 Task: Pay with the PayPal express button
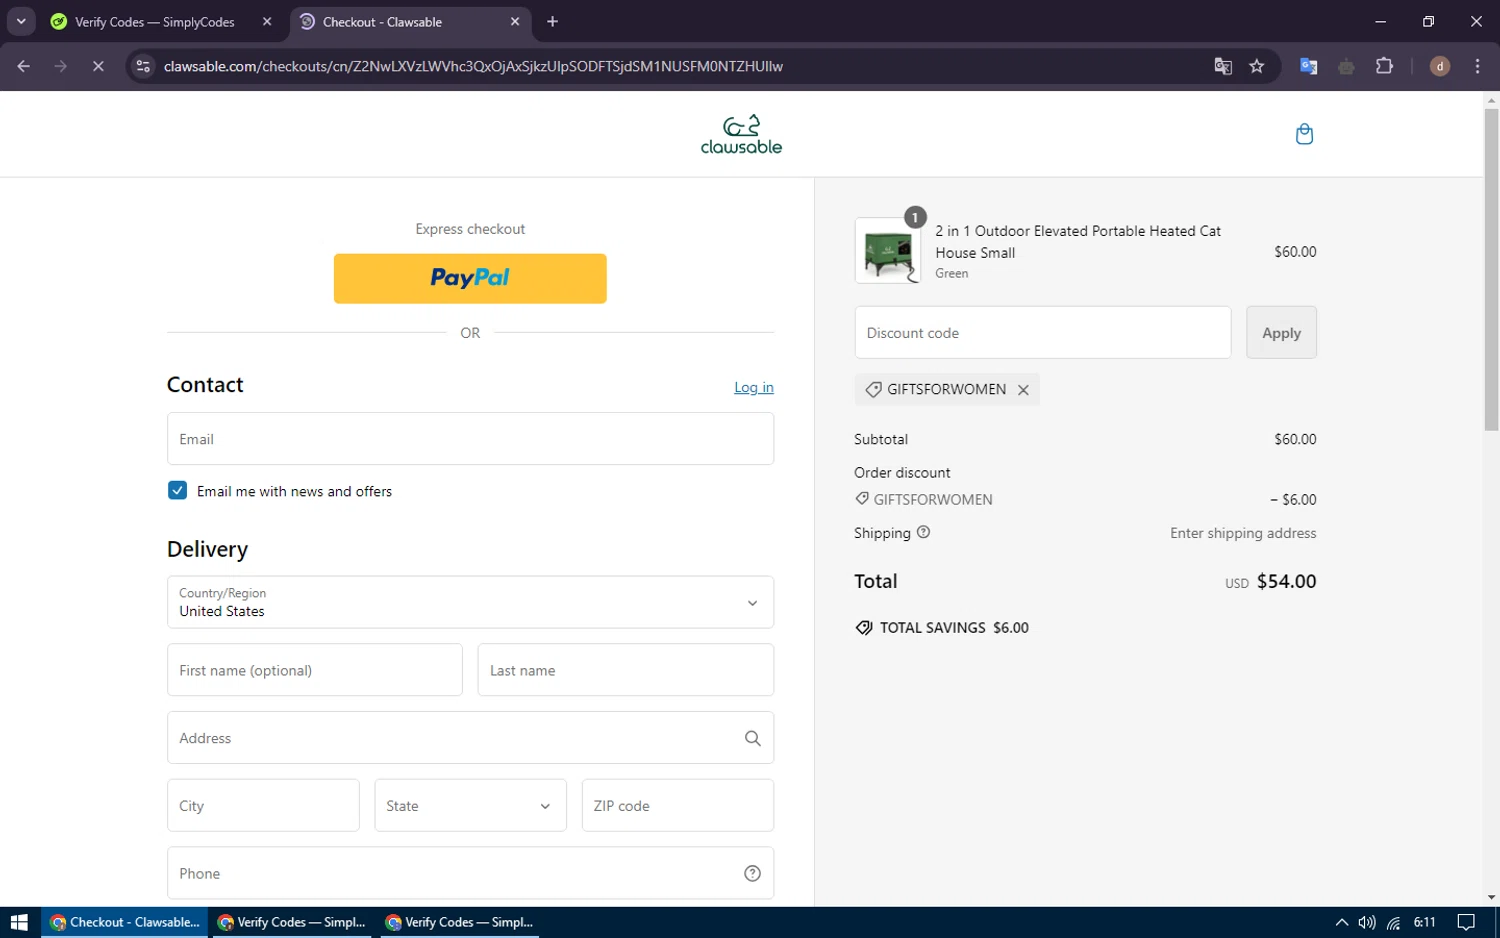(x=470, y=278)
